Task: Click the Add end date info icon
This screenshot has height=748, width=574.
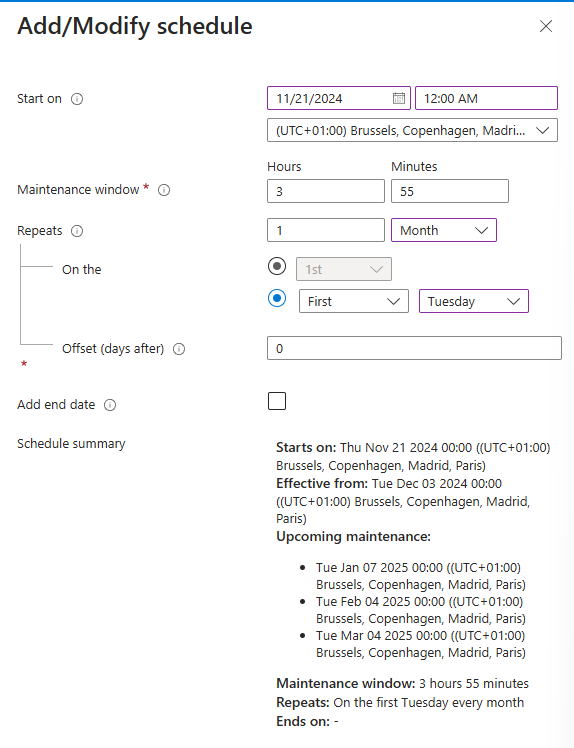Action: 110,405
